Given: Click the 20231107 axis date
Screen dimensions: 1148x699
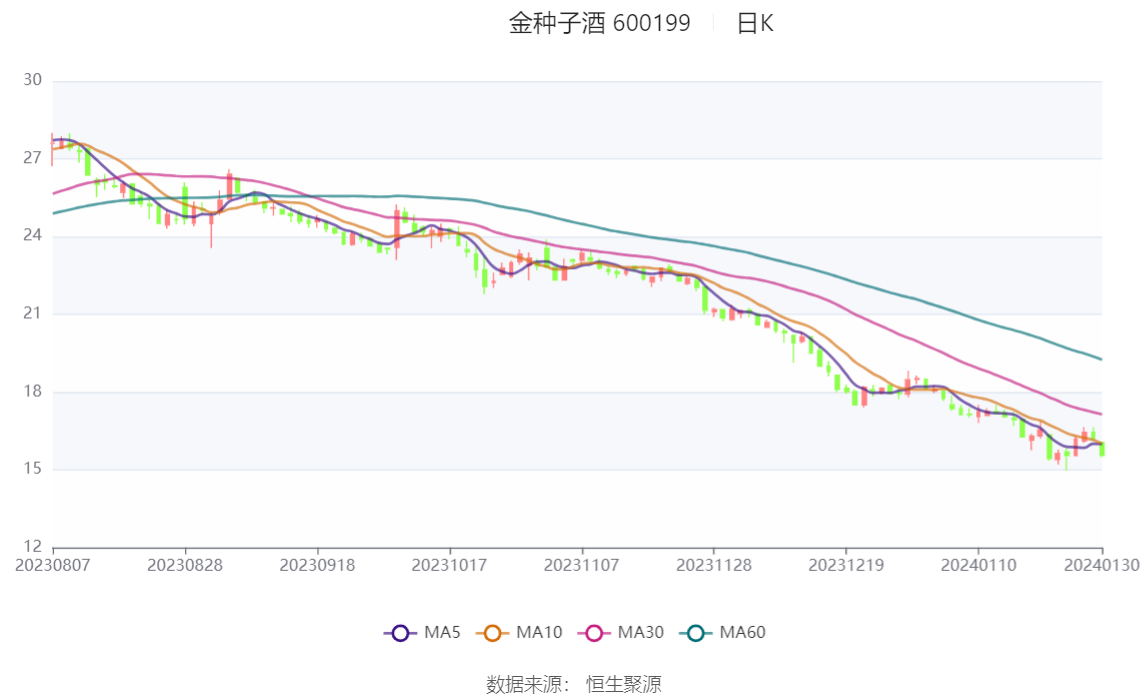Looking at the screenshot, I should (581, 565).
